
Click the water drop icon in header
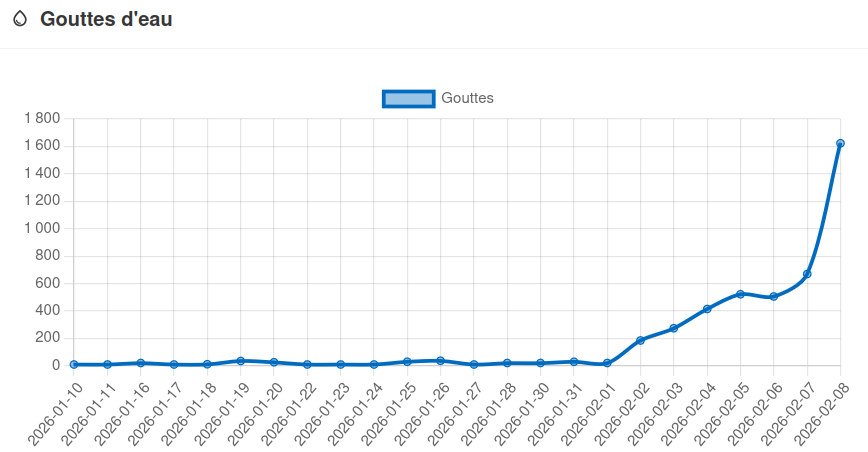tap(20, 20)
